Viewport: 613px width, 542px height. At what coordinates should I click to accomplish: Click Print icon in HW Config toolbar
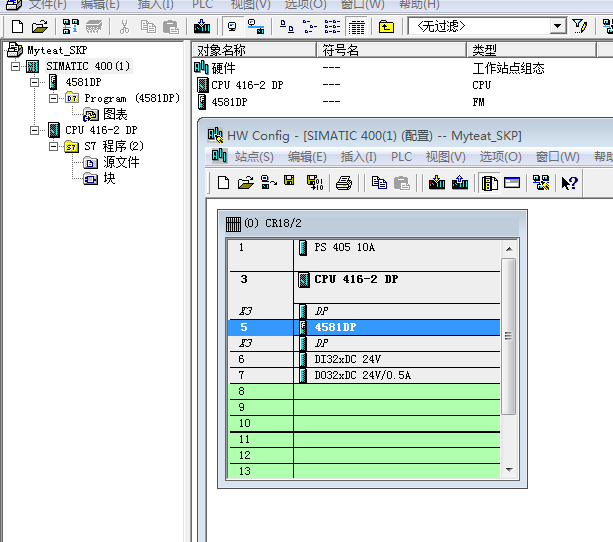(x=344, y=183)
